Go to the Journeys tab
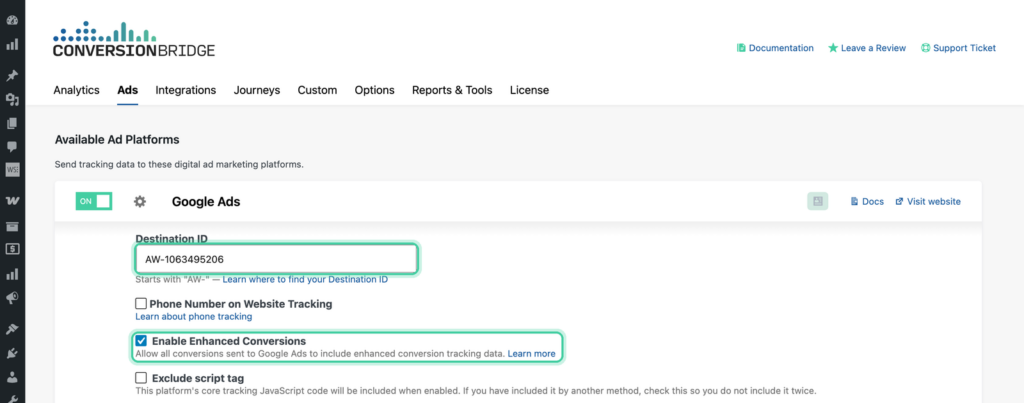This screenshot has height=403, width=1024. 257,90
